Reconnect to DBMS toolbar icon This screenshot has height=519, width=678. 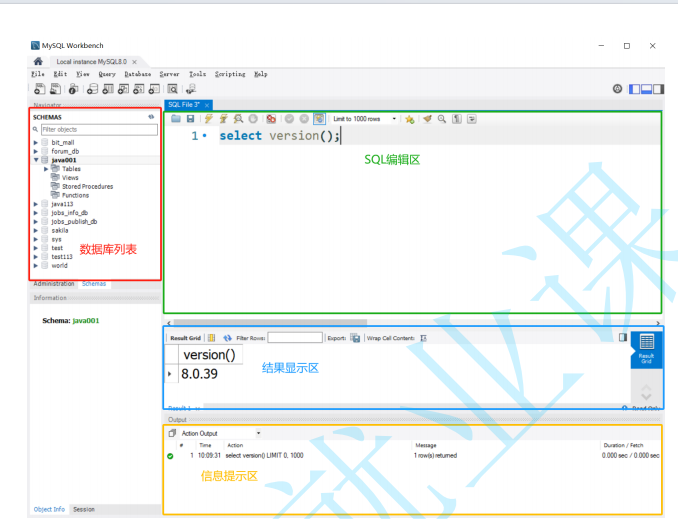point(191,89)
